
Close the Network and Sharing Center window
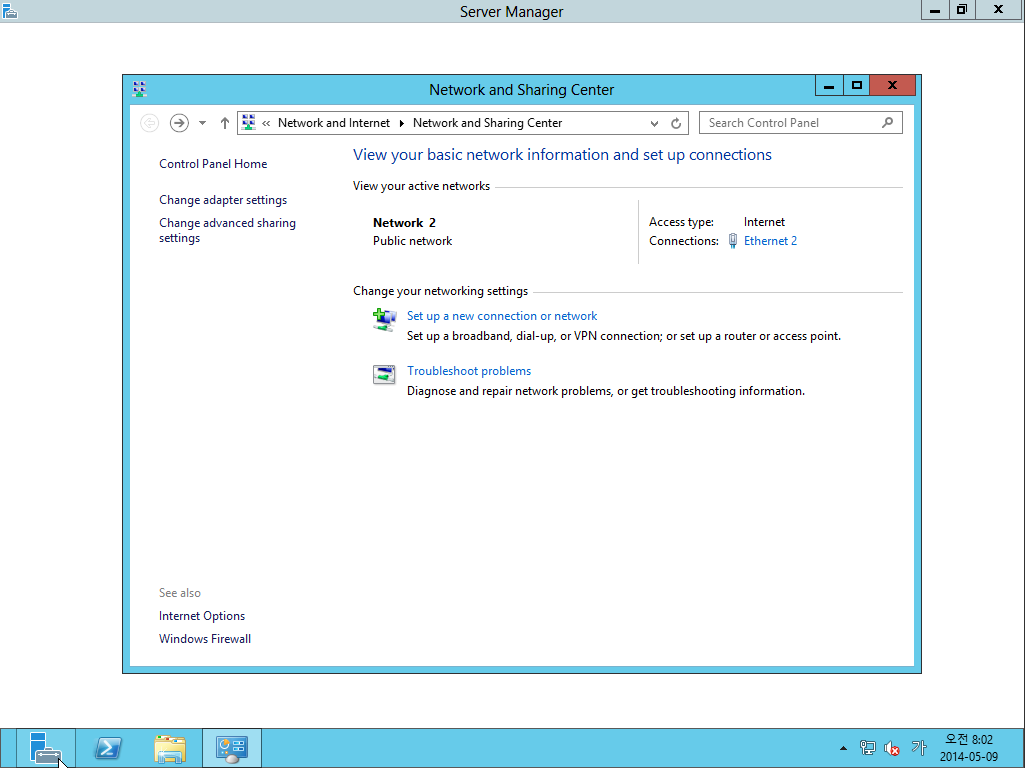[x=892, y=86]
